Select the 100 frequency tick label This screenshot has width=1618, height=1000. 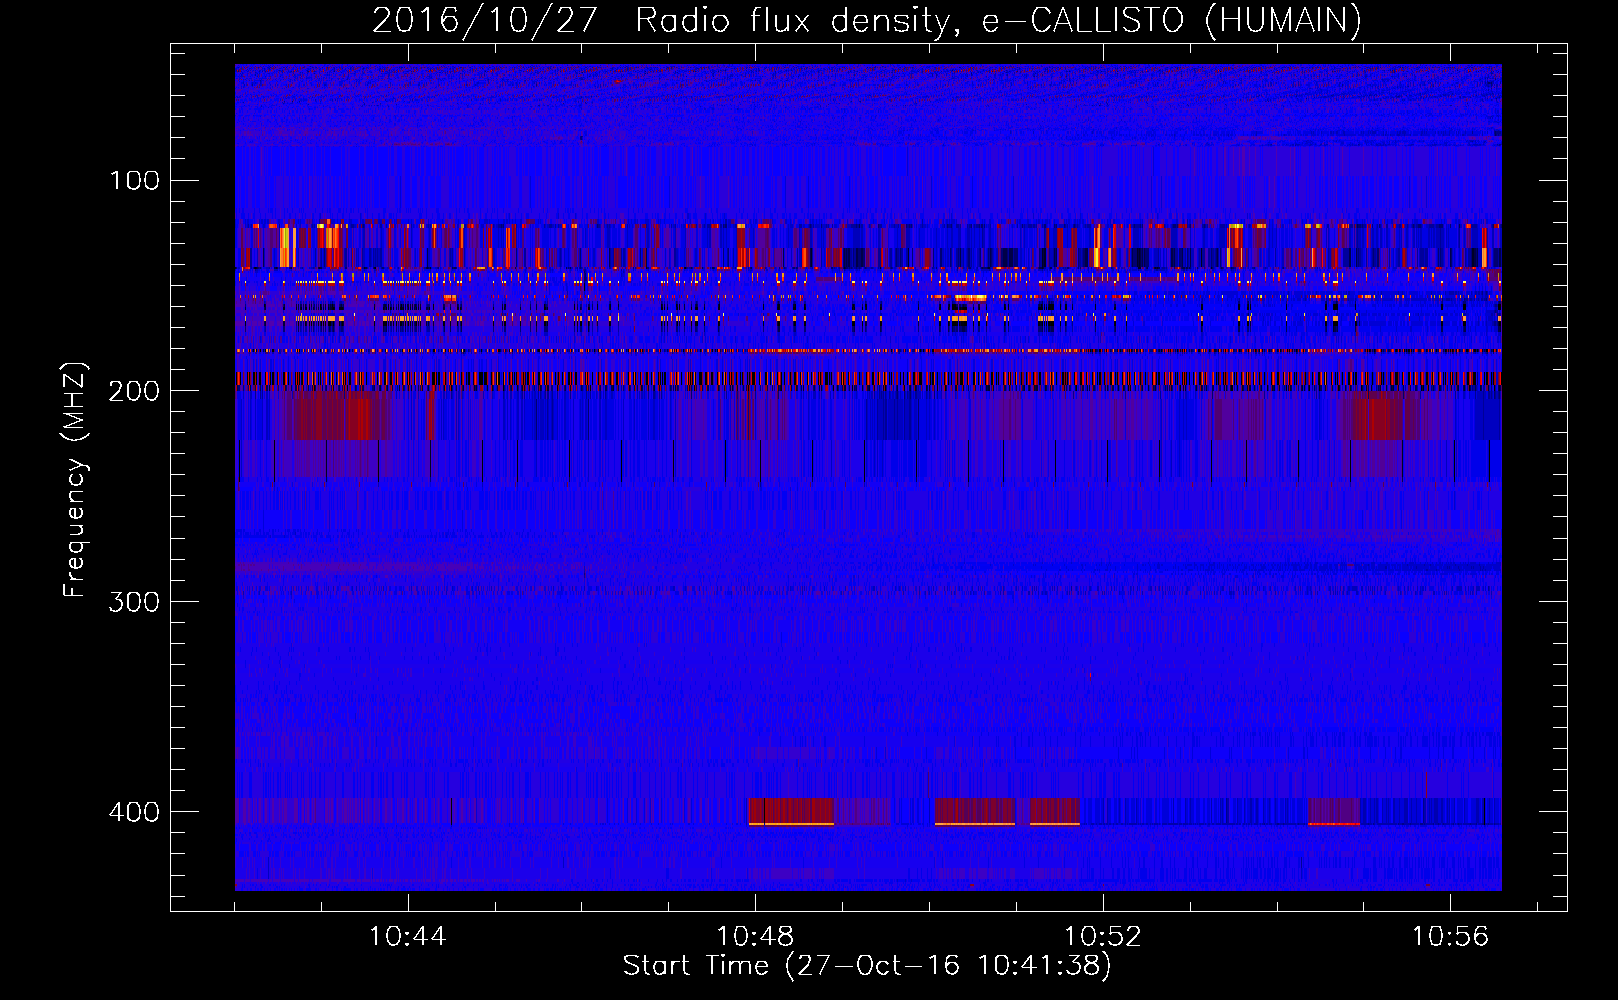pos(134,180)
